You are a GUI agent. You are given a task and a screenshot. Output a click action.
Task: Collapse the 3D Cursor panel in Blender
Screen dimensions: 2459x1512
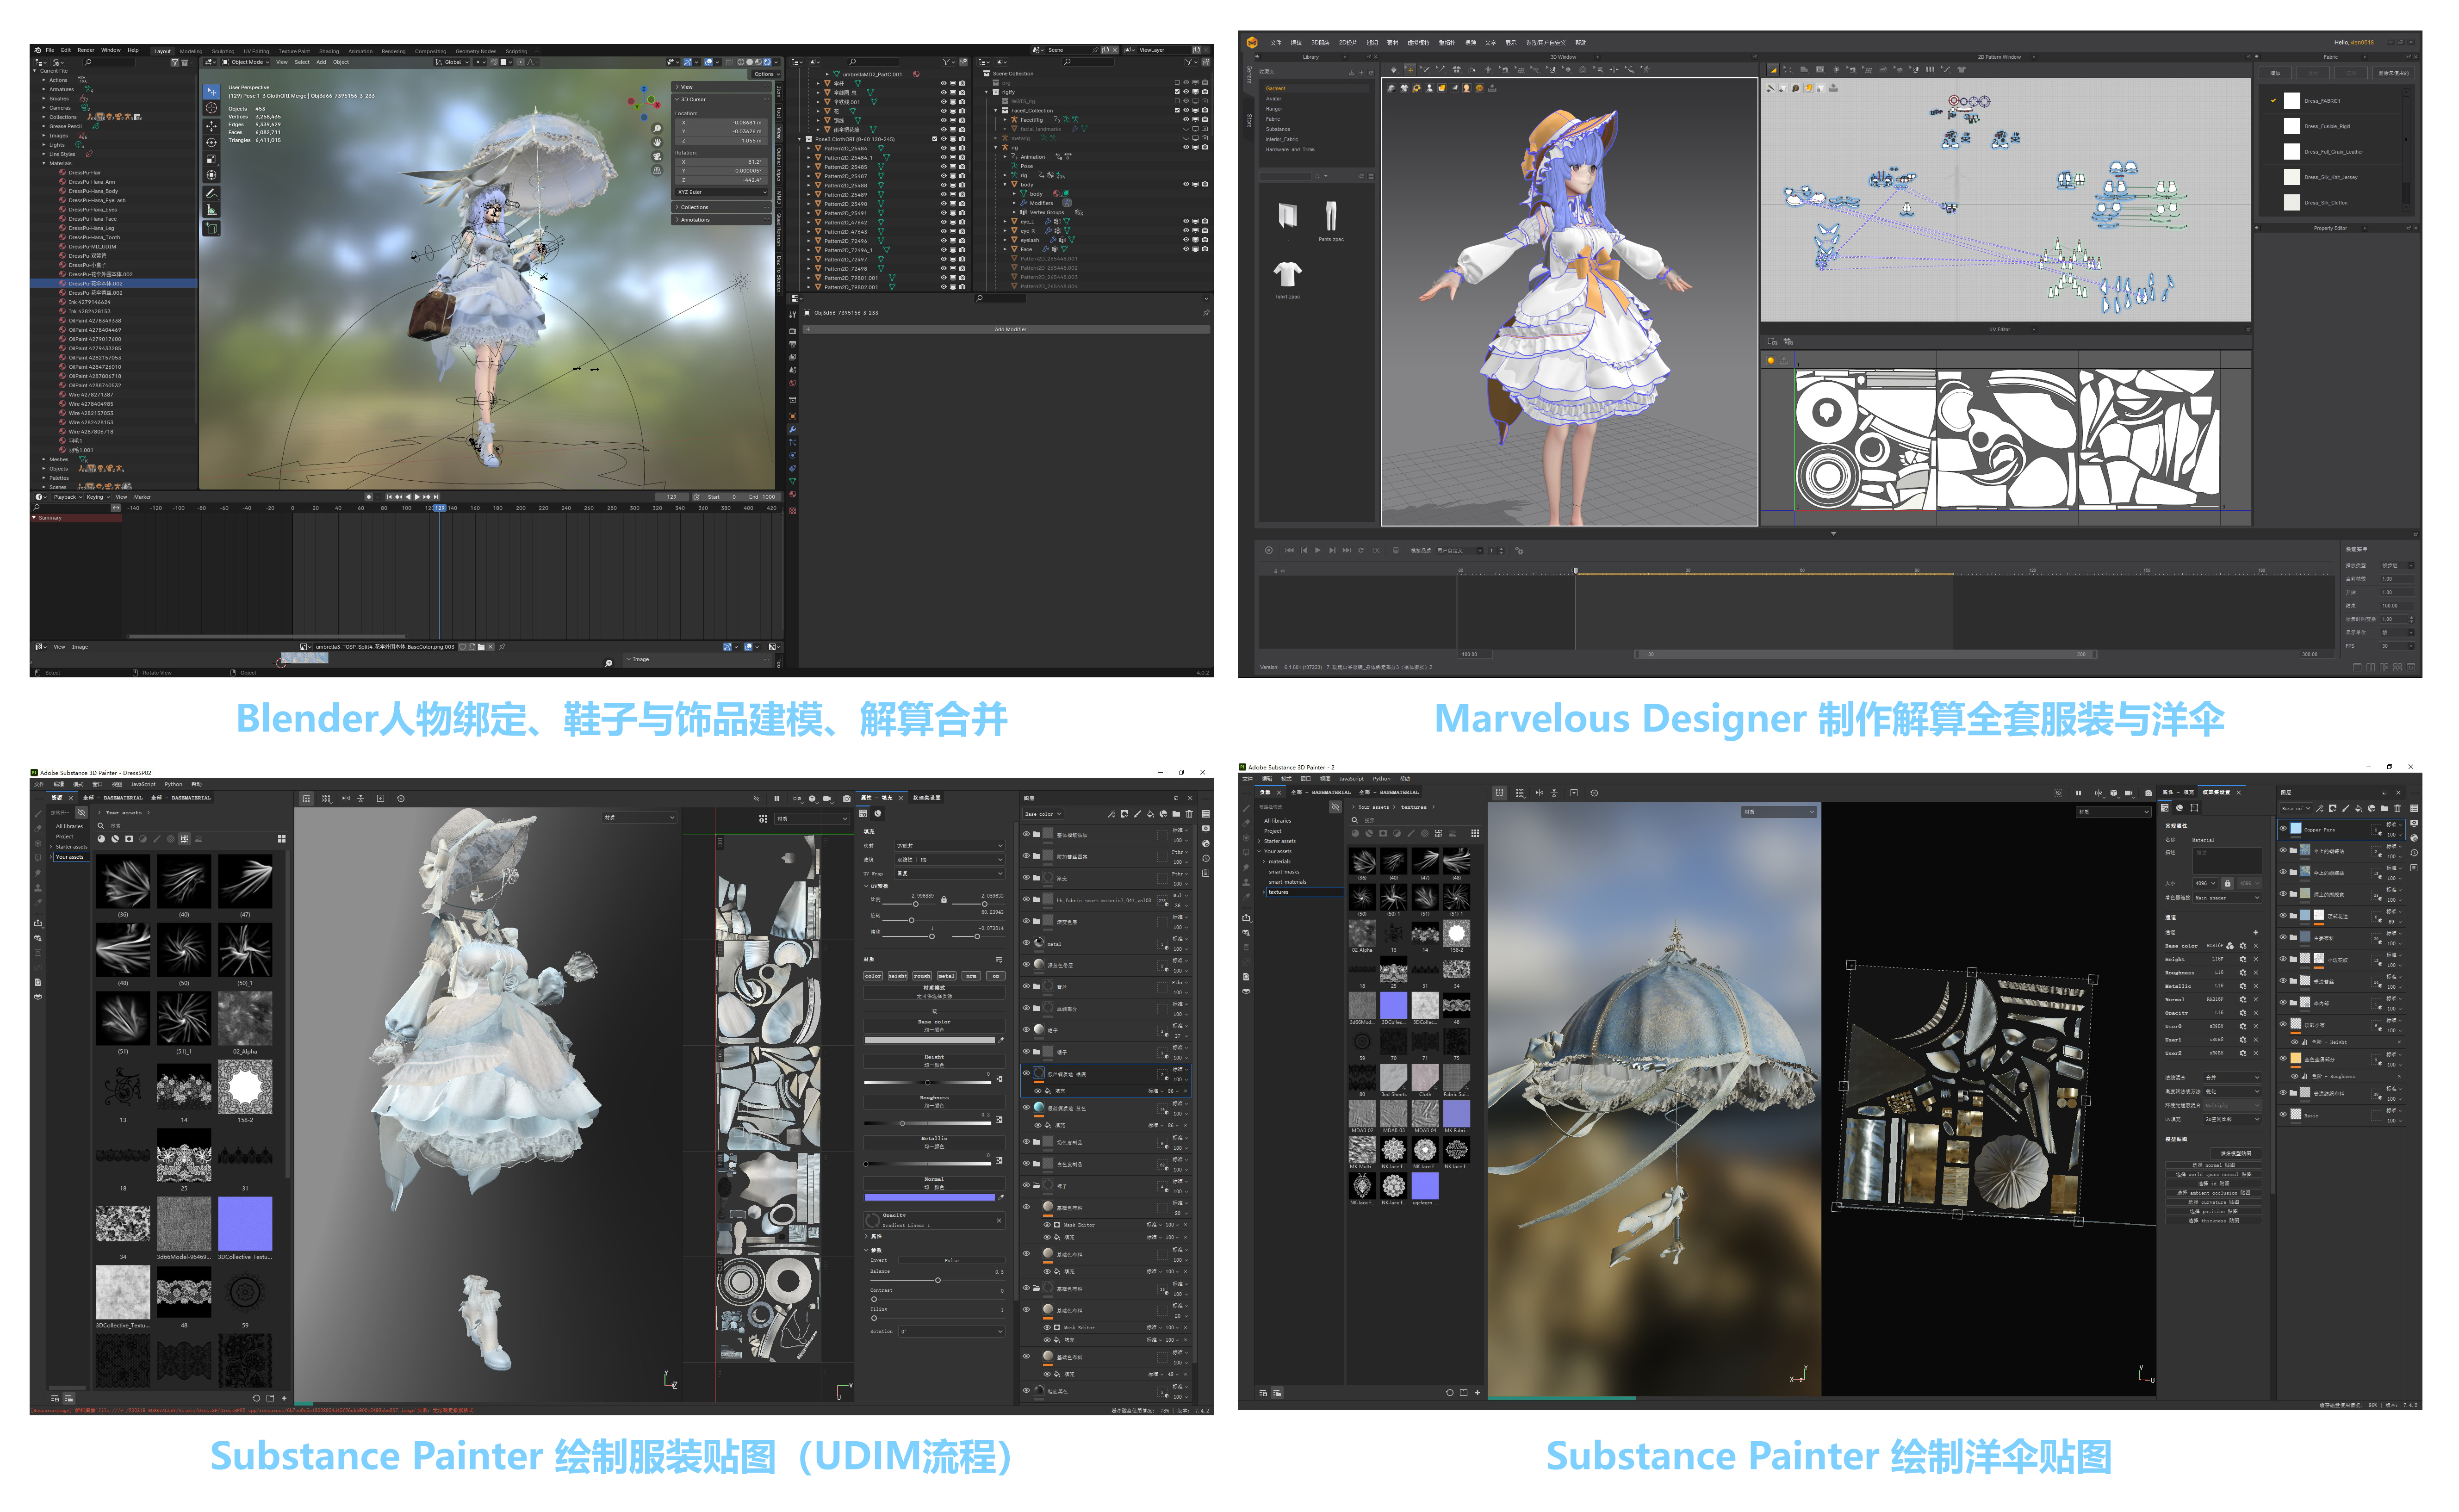[722, 100]
